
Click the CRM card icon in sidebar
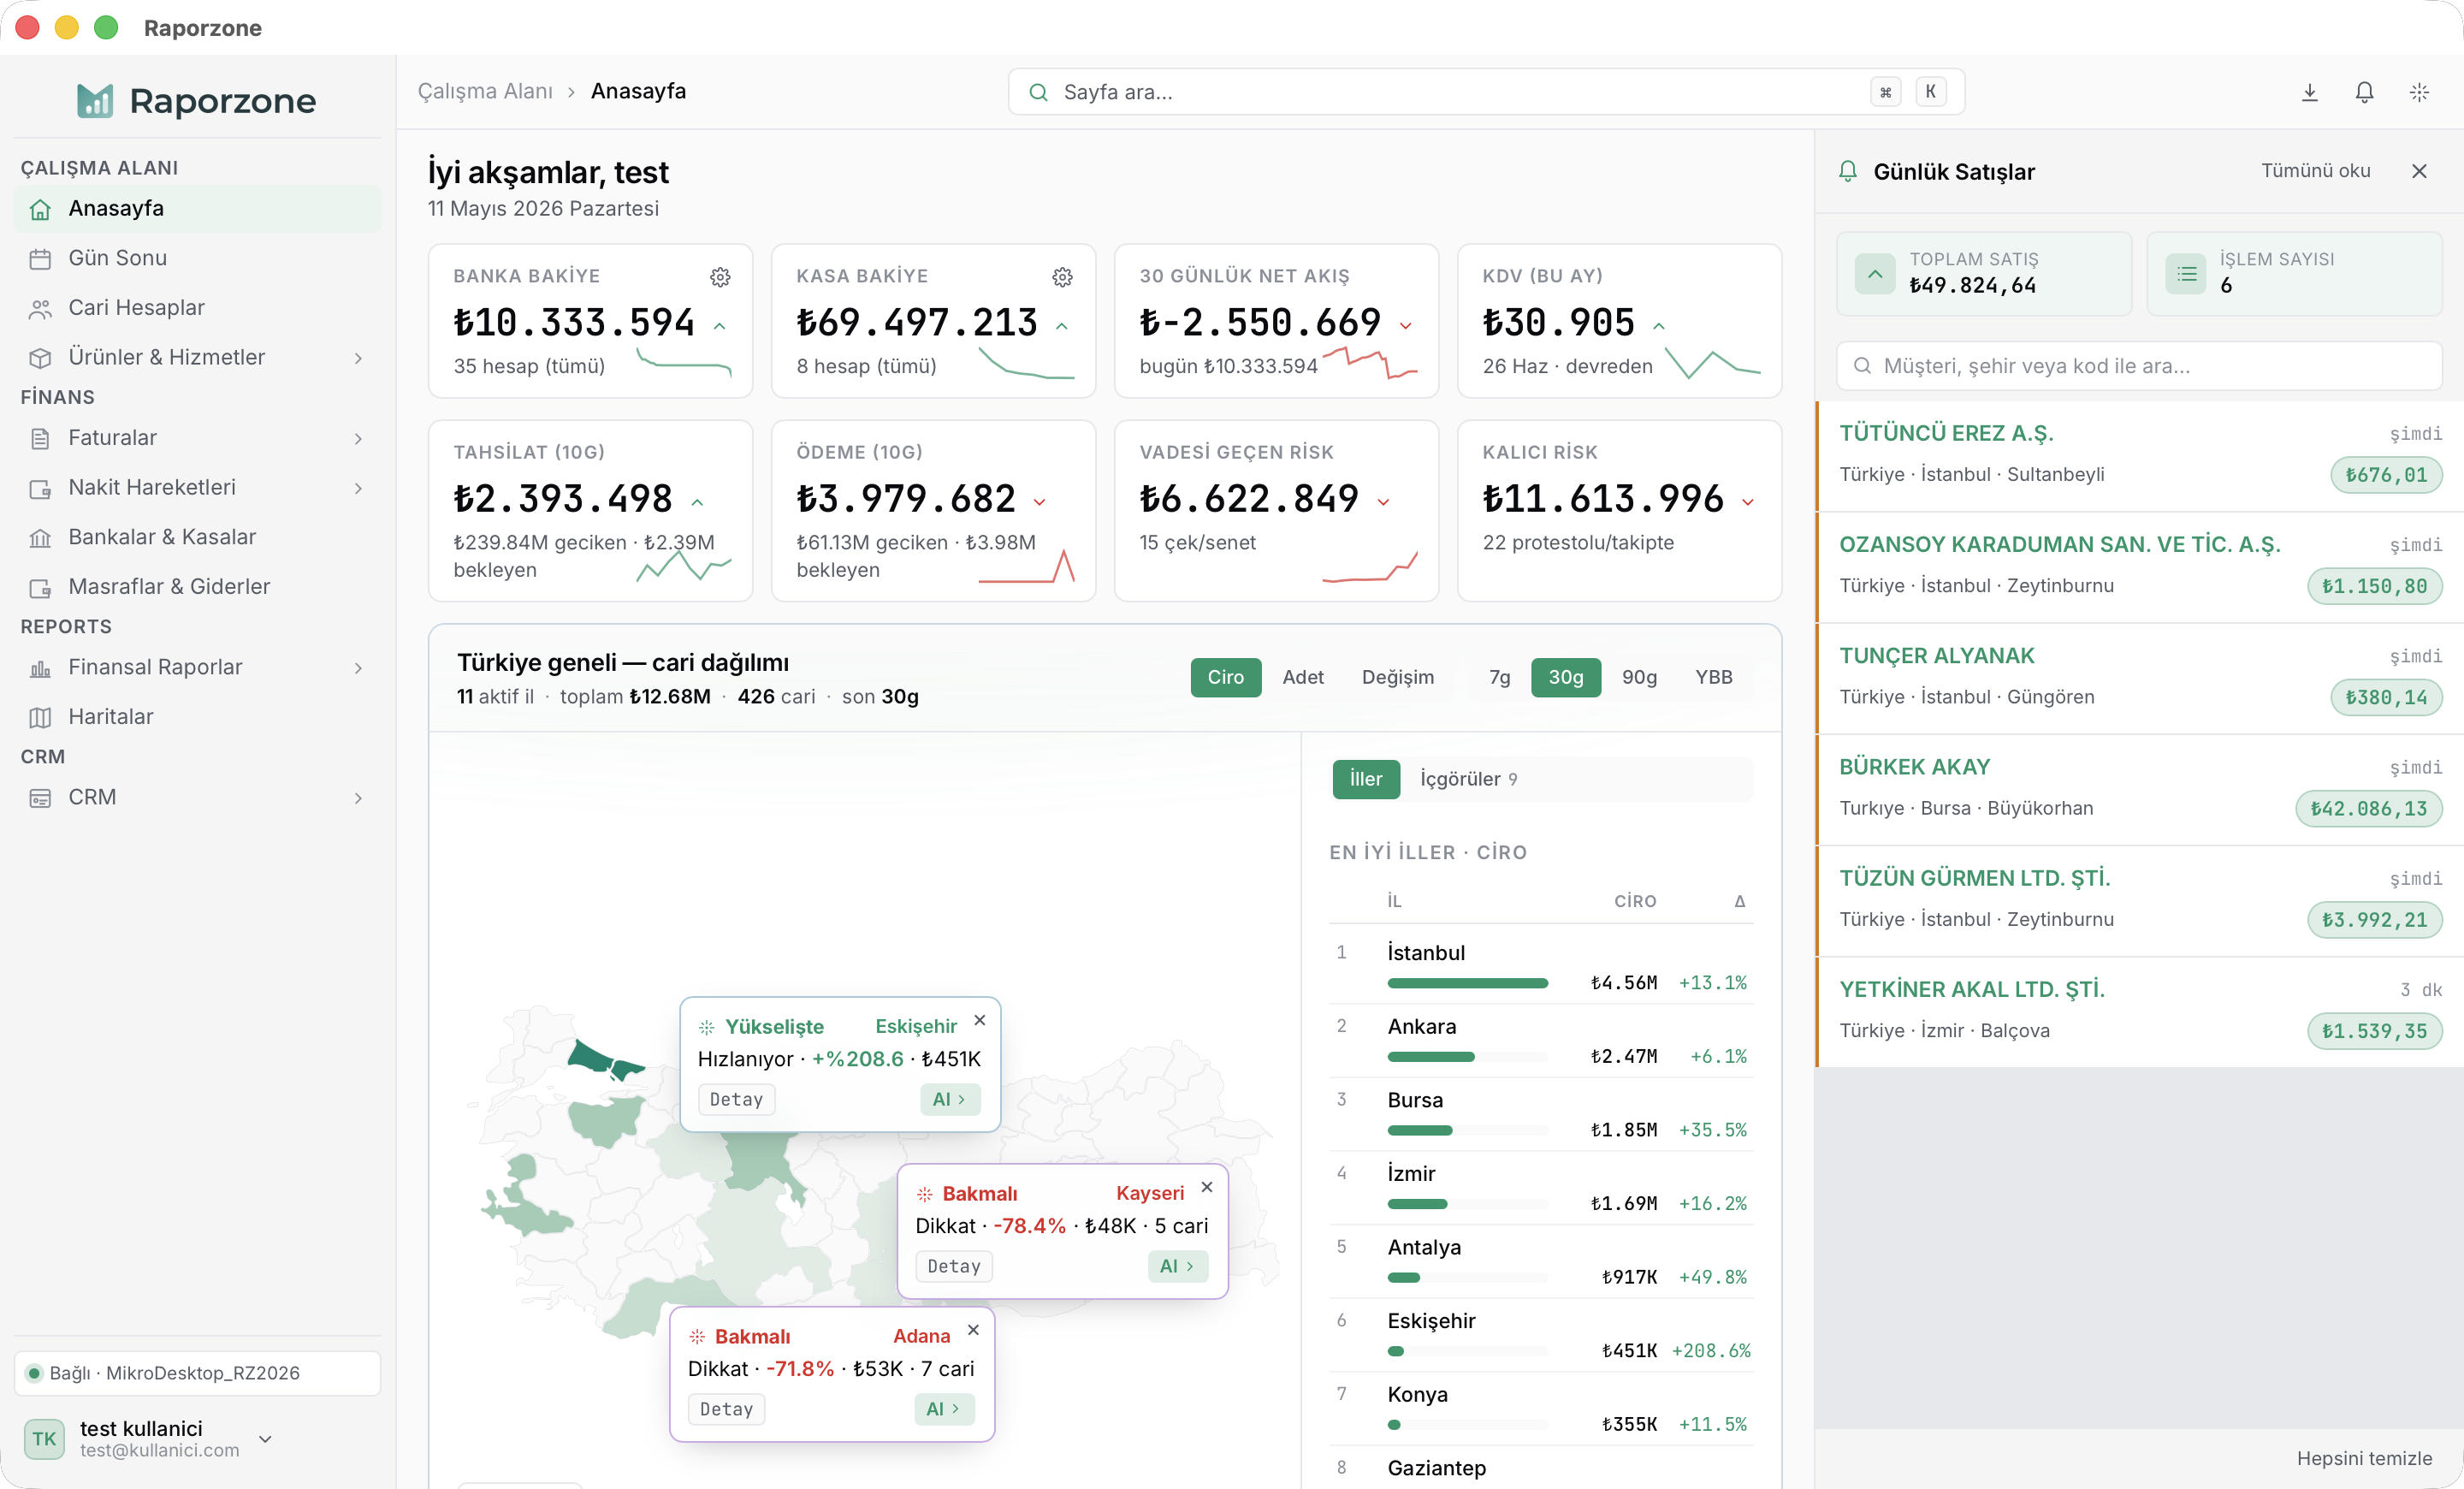tap(40, 798)
